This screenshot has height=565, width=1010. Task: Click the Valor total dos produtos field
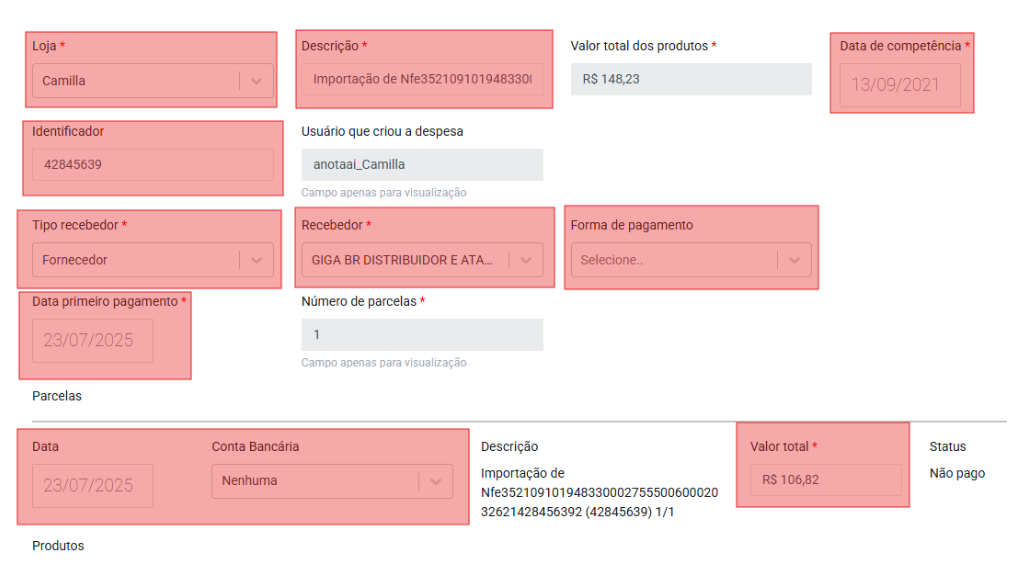coord(690,79)
